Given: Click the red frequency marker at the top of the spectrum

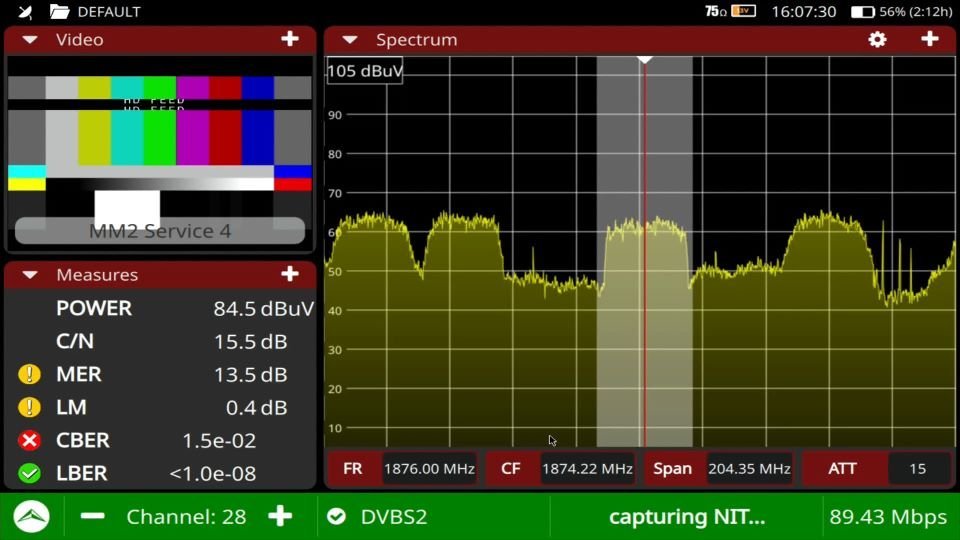Looking at the screenshot, I should (645, 61).
